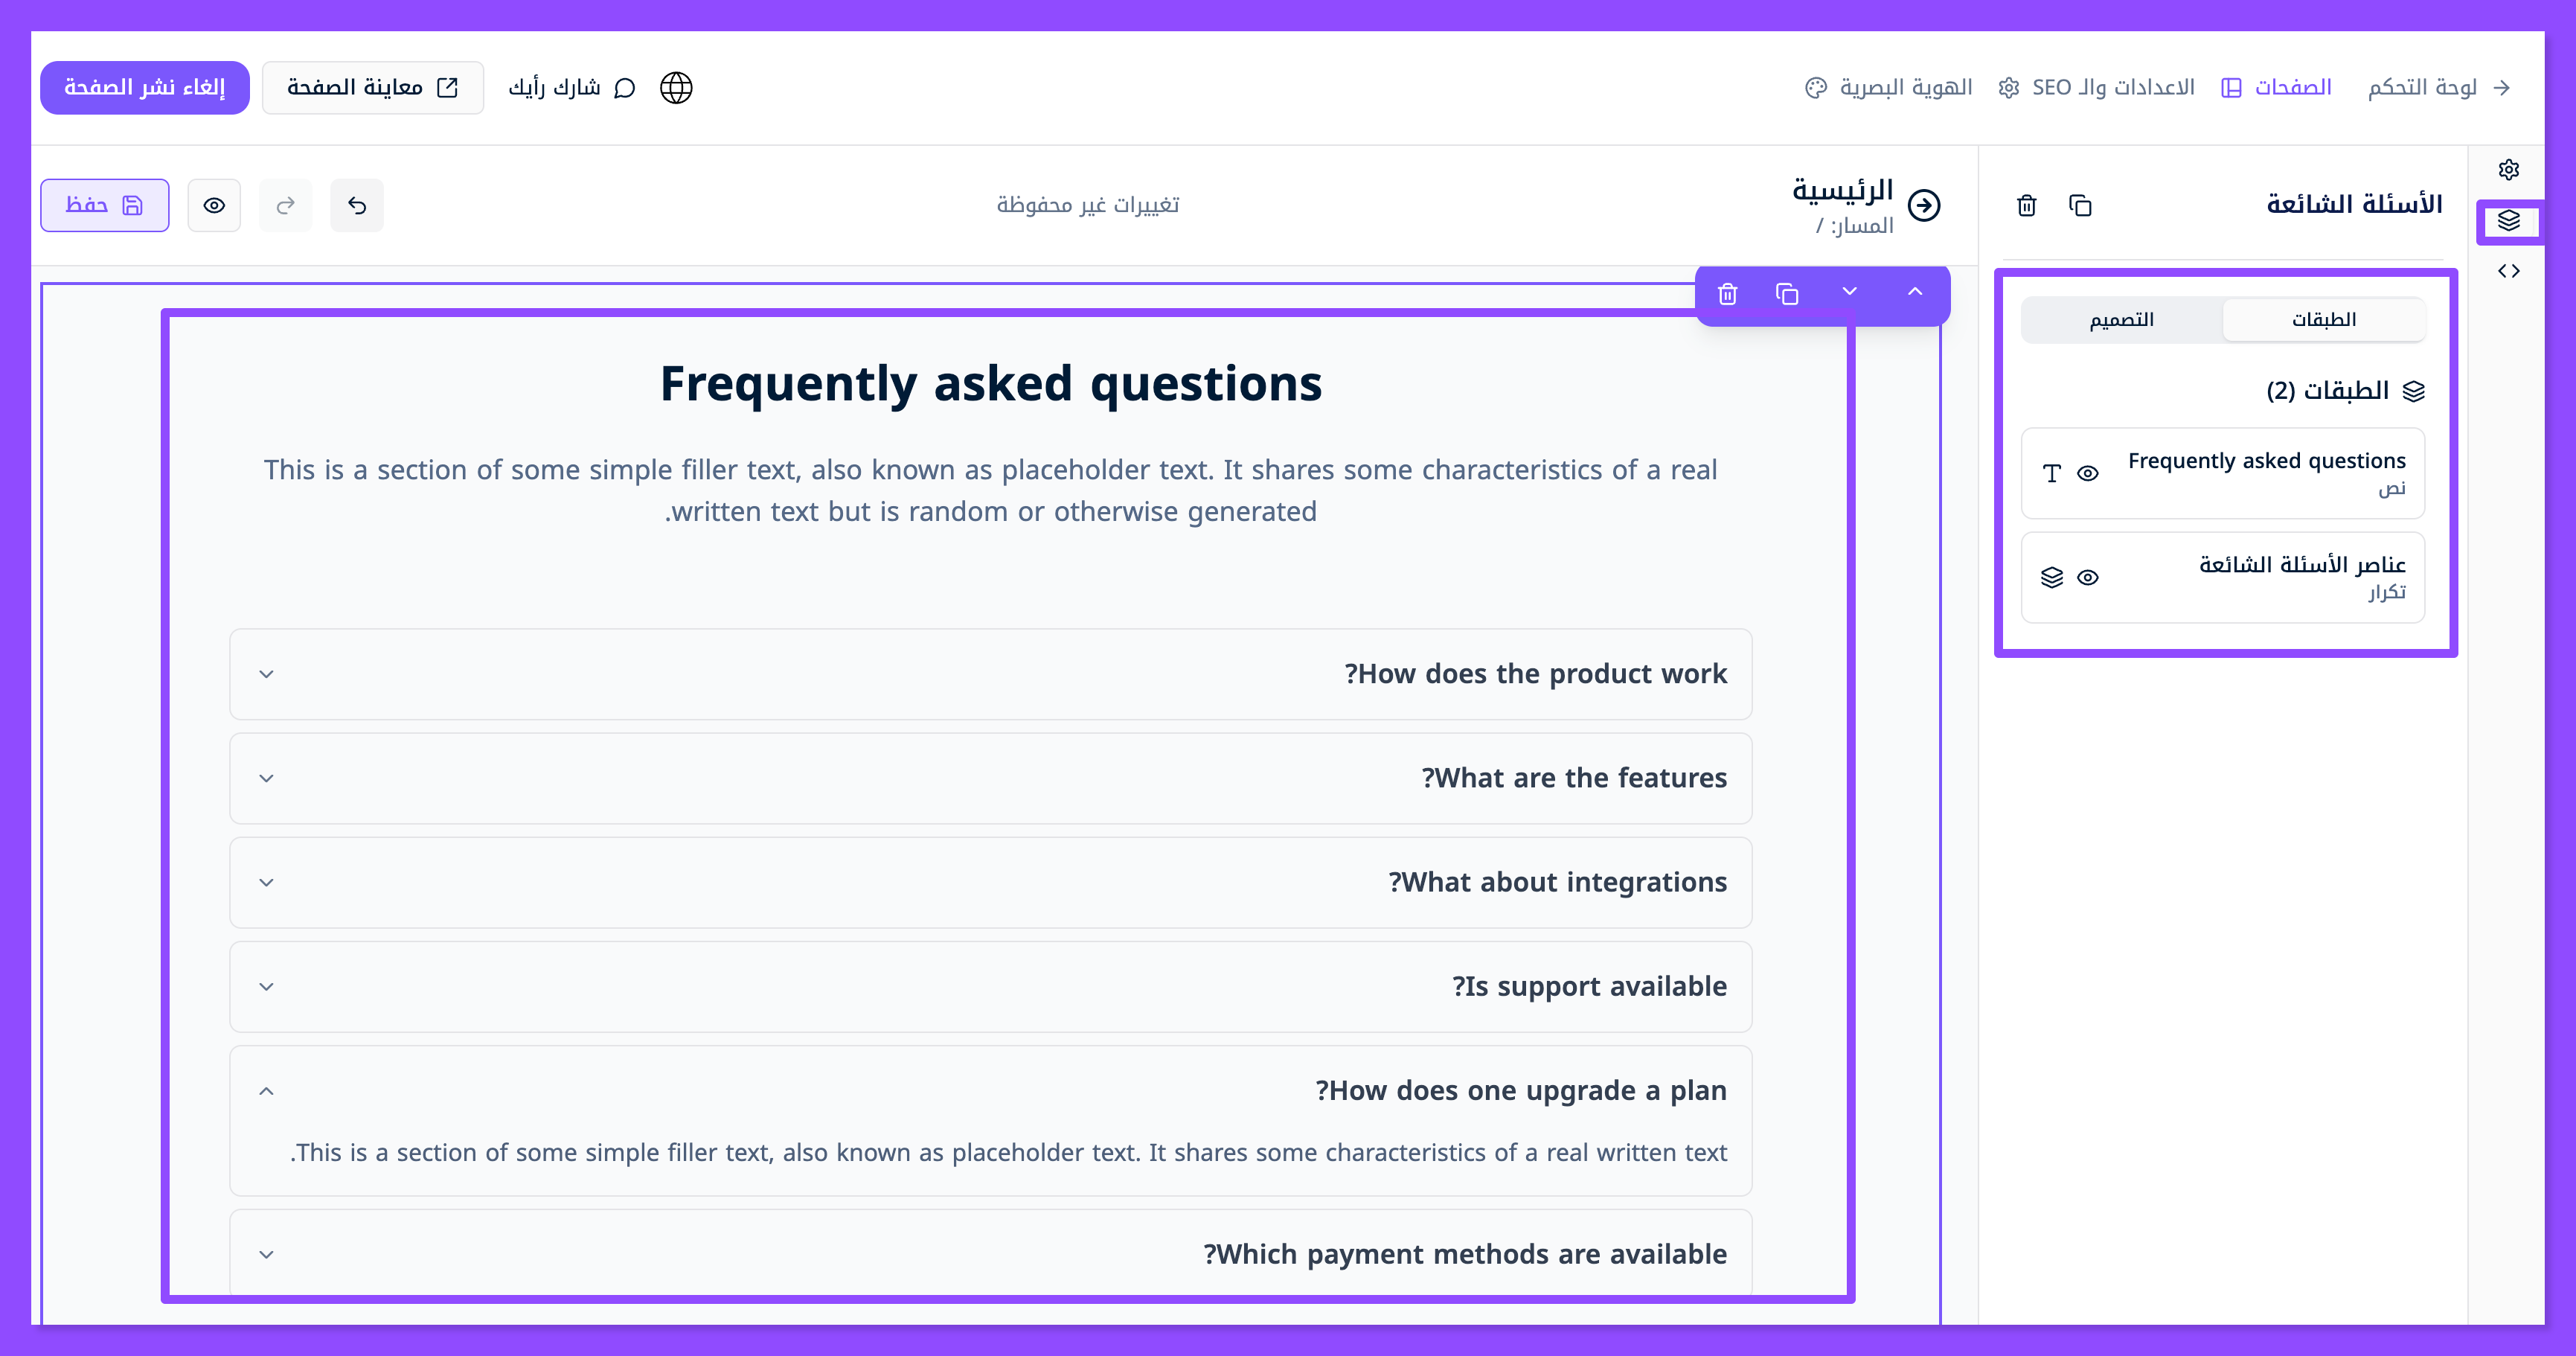Open the الهوية البصرية menu item
The image size is (2576, 1356).
pos(1889,88)
